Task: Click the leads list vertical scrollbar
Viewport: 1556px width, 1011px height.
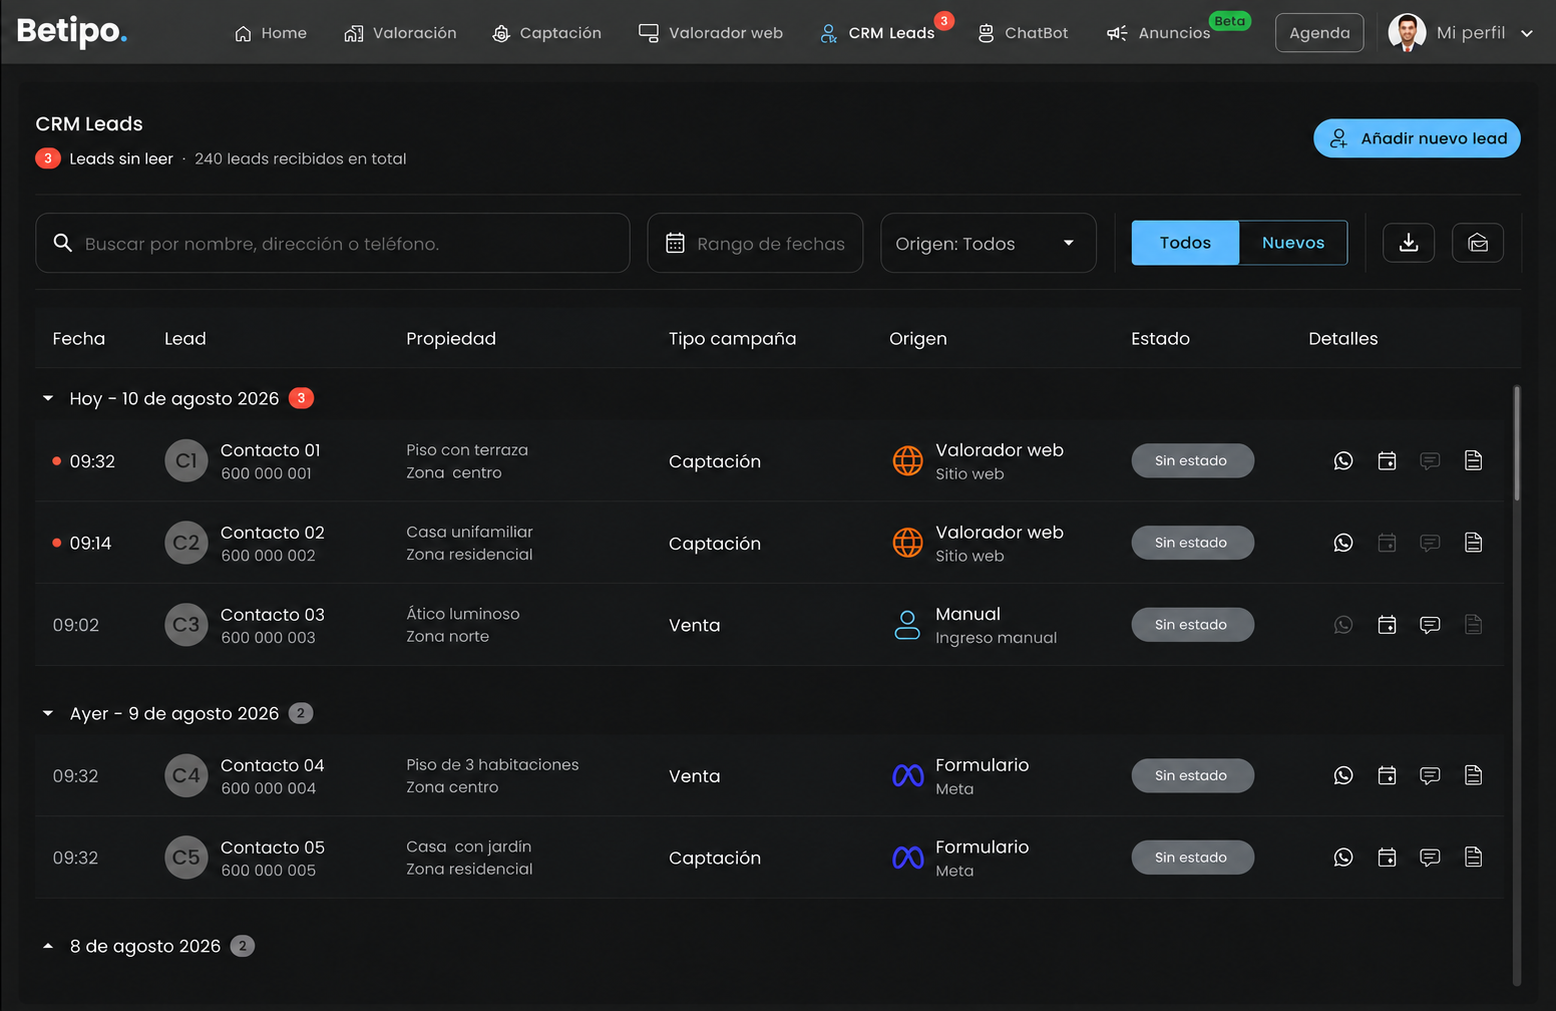Action: [1517, 443]
